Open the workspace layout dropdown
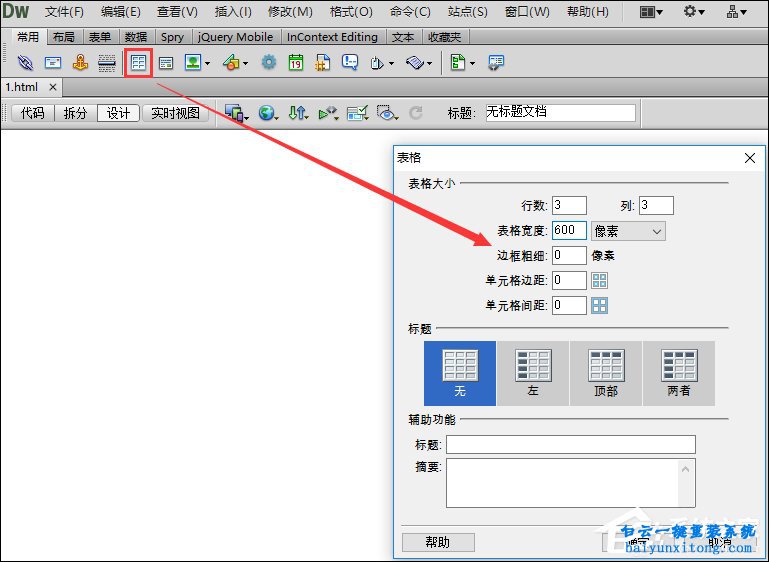The image size is (769, 562). click(x=651, y=12)
